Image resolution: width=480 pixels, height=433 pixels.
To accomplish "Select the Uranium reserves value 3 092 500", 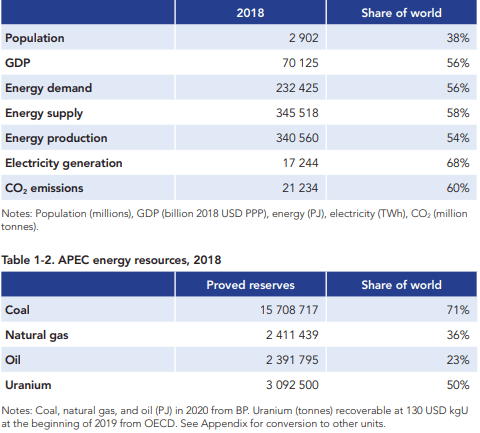I will tap(292, 385).
